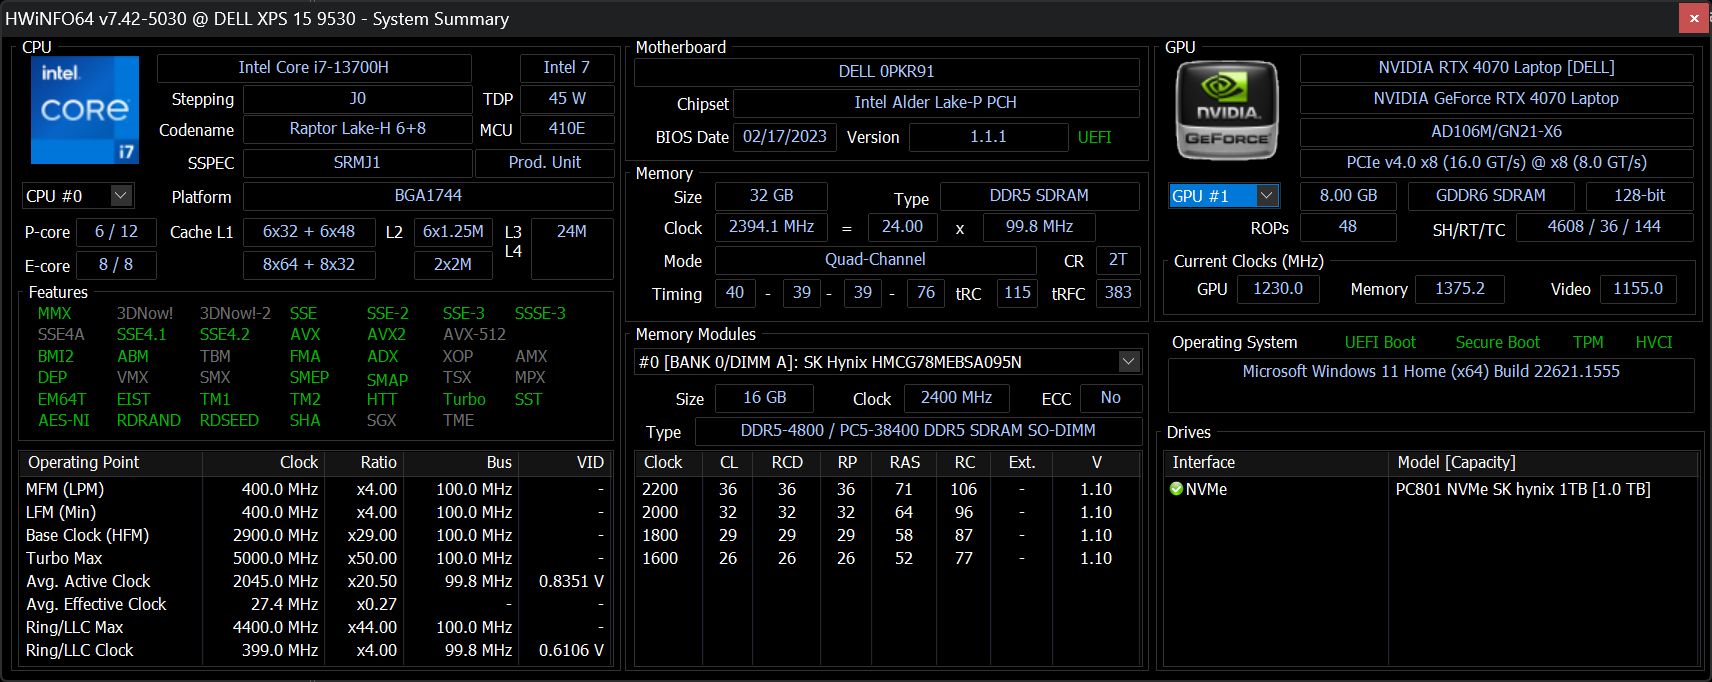Click the green UEFI label near BIOS version
Image resolution: width=1712 pixels, height=682 pixels.
coord(1095,138)
